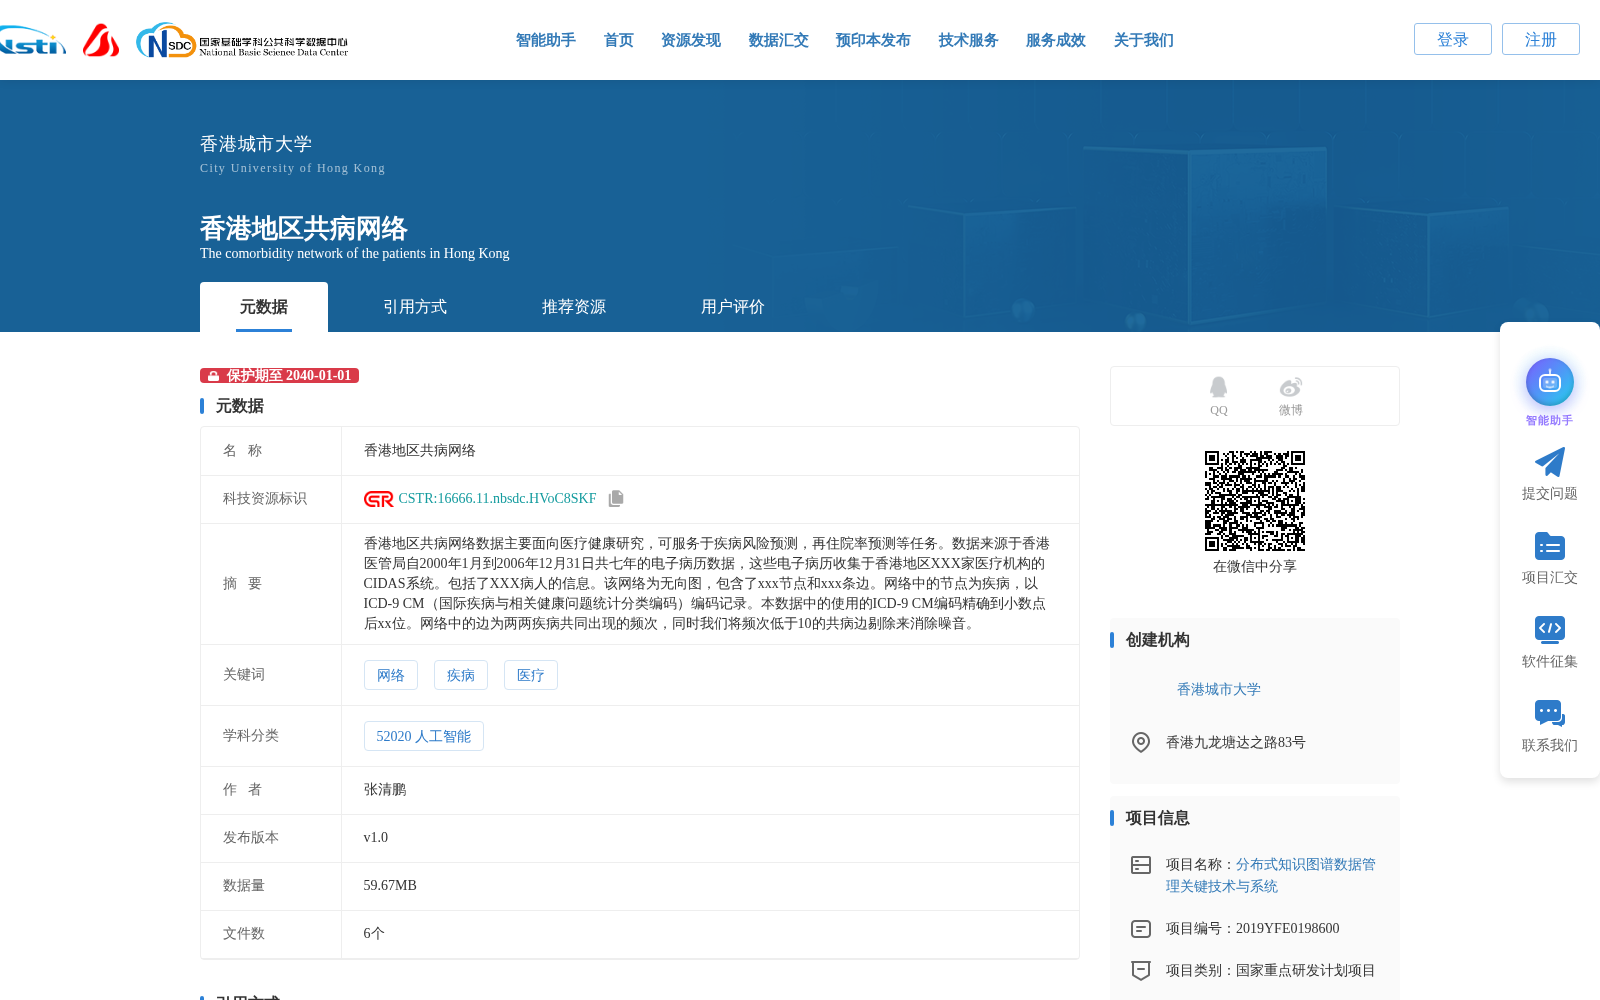Click the 登录 button
This screenshot has height=1000, width=1600.
click(x=1452, y=39)
